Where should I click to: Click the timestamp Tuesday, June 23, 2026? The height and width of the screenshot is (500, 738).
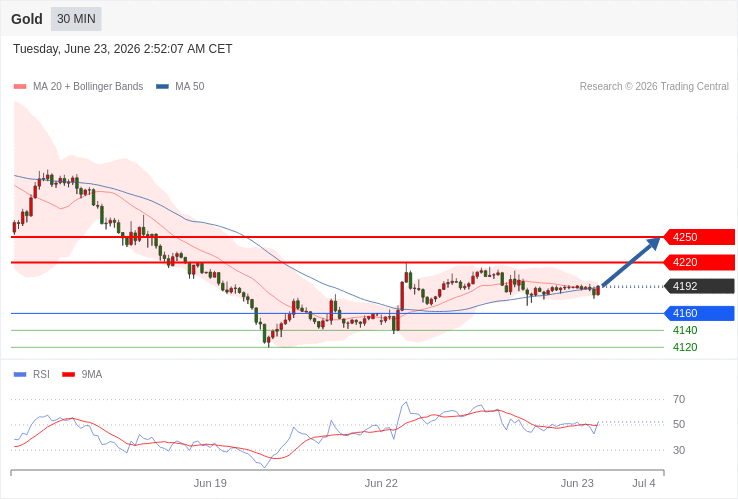click(77, 49)
